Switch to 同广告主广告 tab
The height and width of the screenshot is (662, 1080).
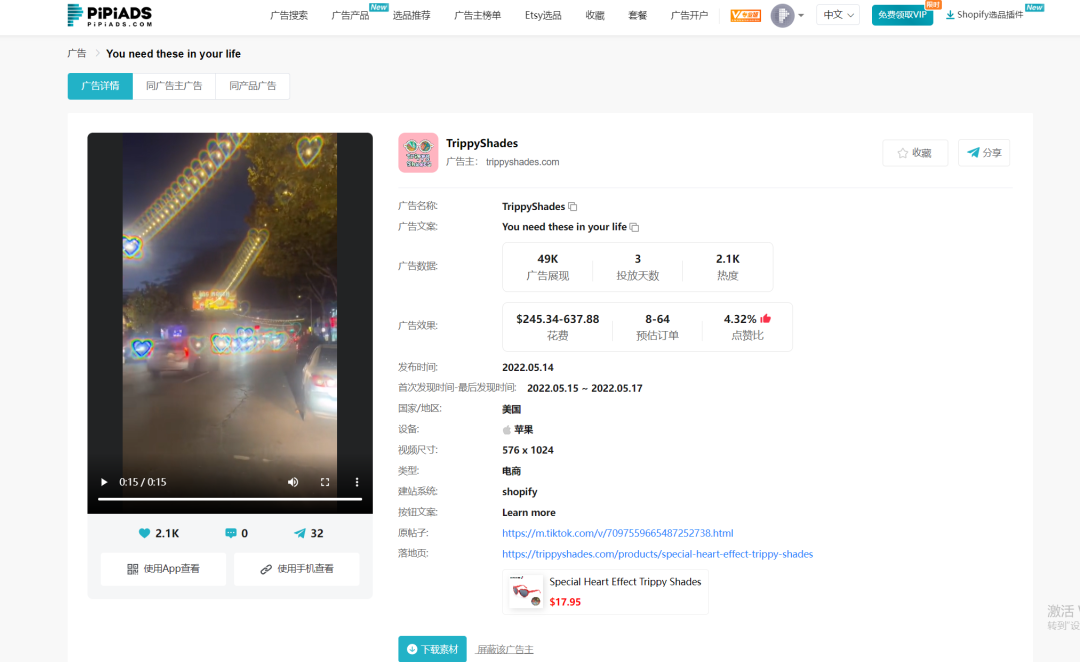click(174, 86)
